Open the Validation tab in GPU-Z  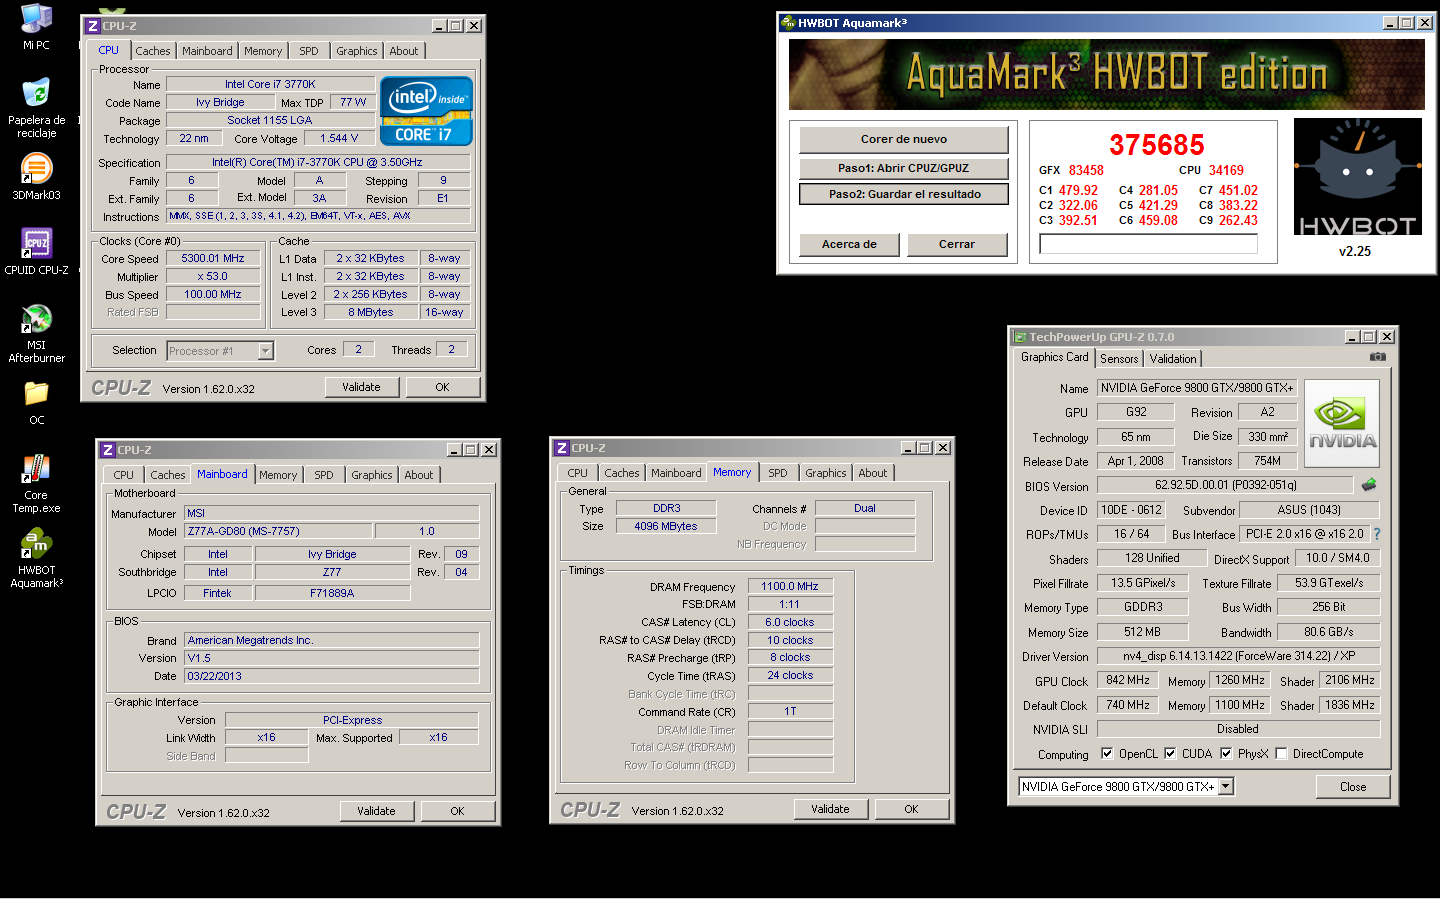click(1173, 359)
